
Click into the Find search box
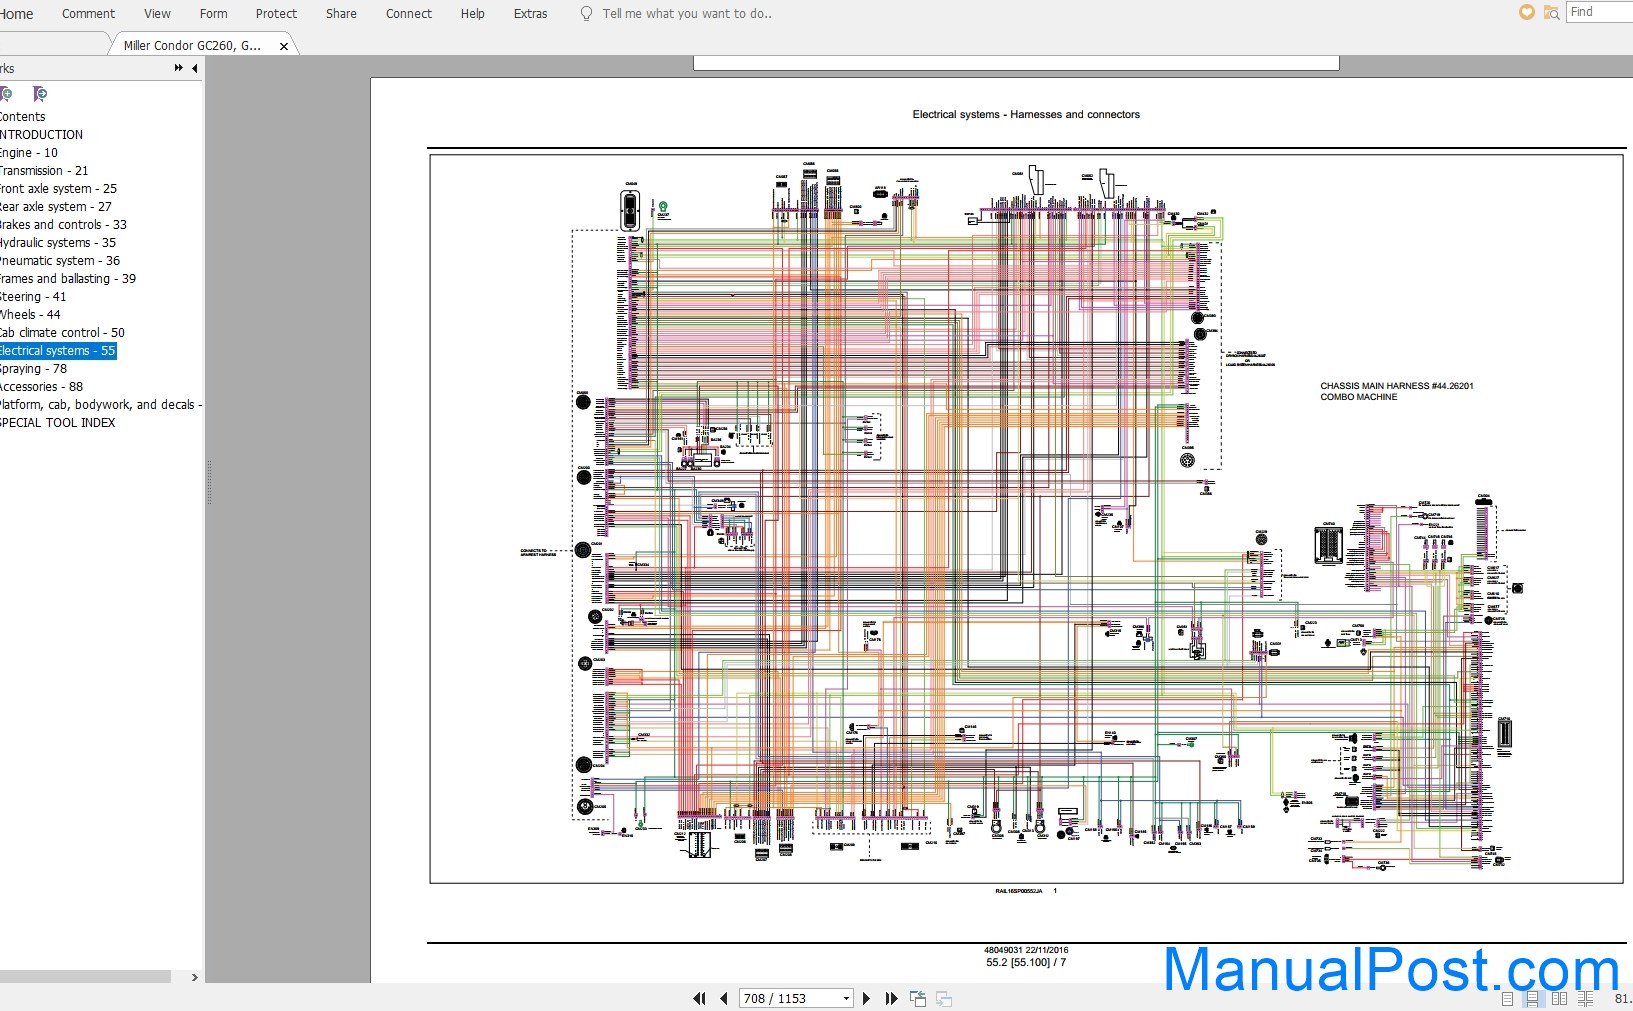click(1600, 12)
